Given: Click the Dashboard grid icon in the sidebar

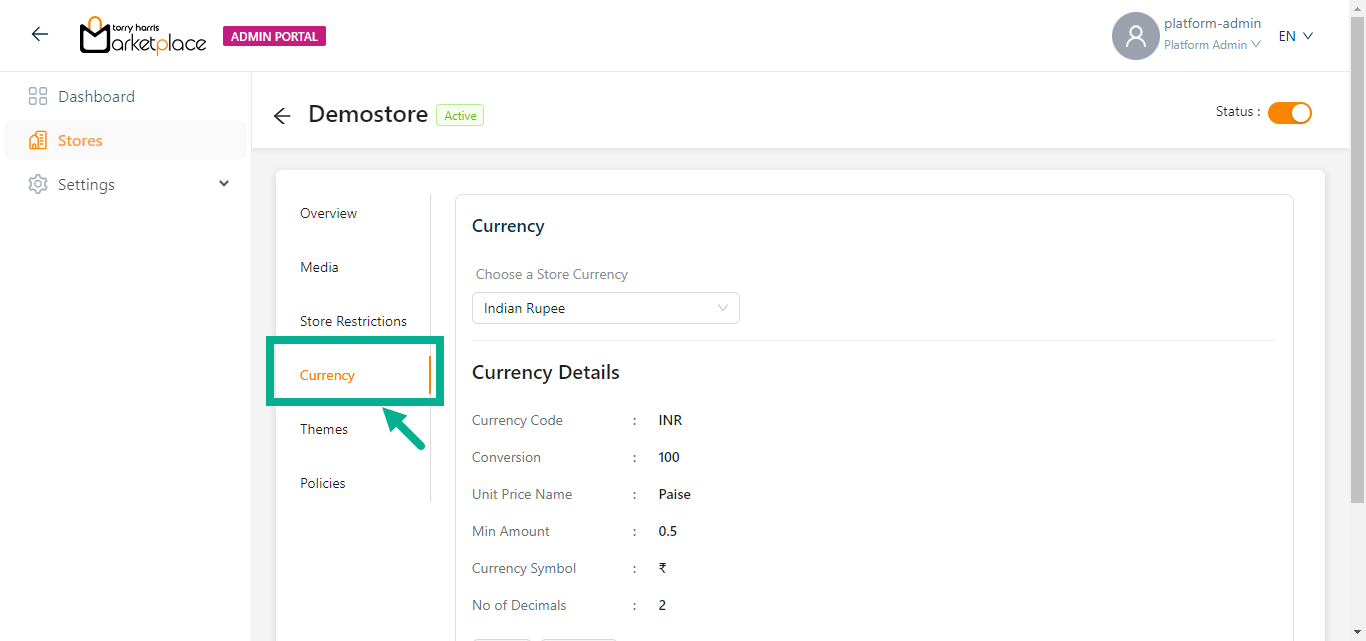Looking at the screenshot, I should coord(38,97).
